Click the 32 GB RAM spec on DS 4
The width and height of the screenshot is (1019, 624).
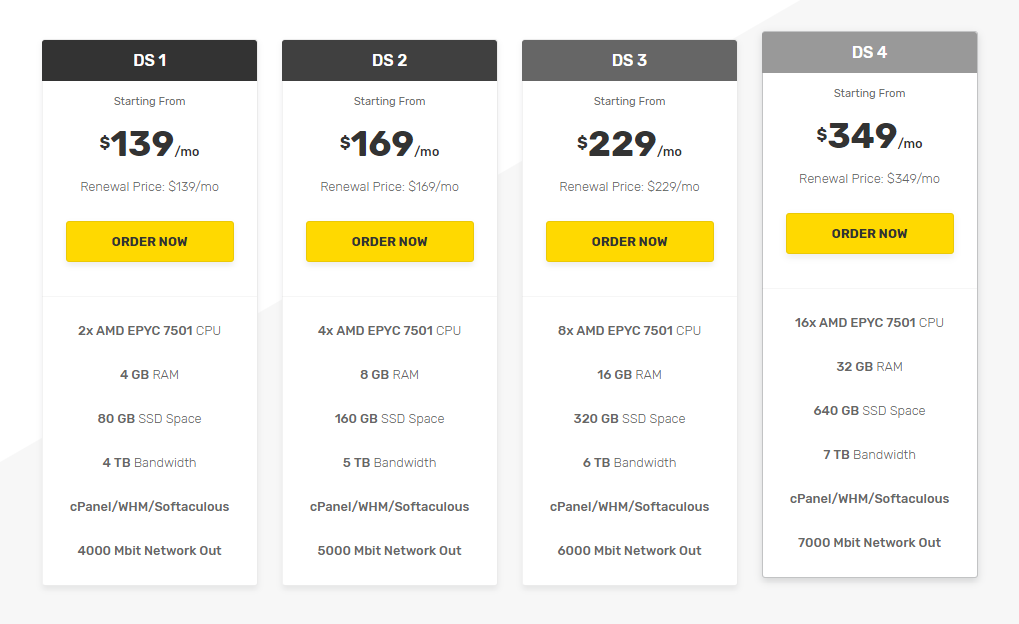tap(869, 366)
